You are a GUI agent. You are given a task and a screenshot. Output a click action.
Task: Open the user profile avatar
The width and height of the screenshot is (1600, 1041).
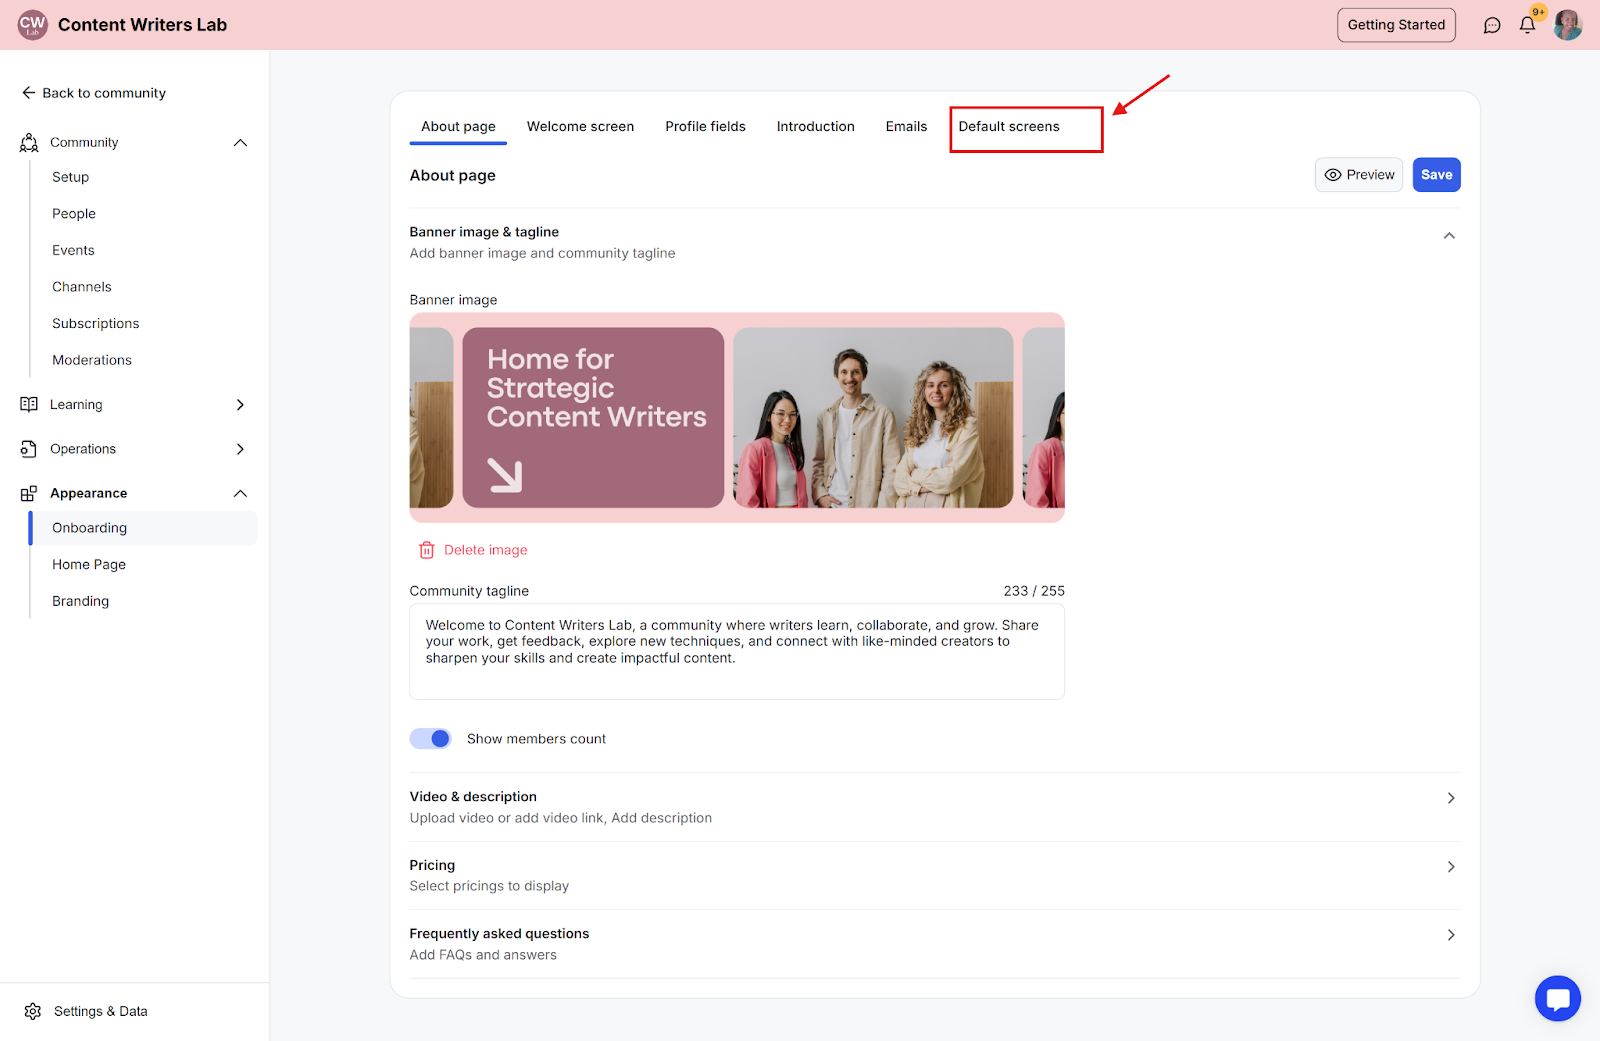[1567, 25]
